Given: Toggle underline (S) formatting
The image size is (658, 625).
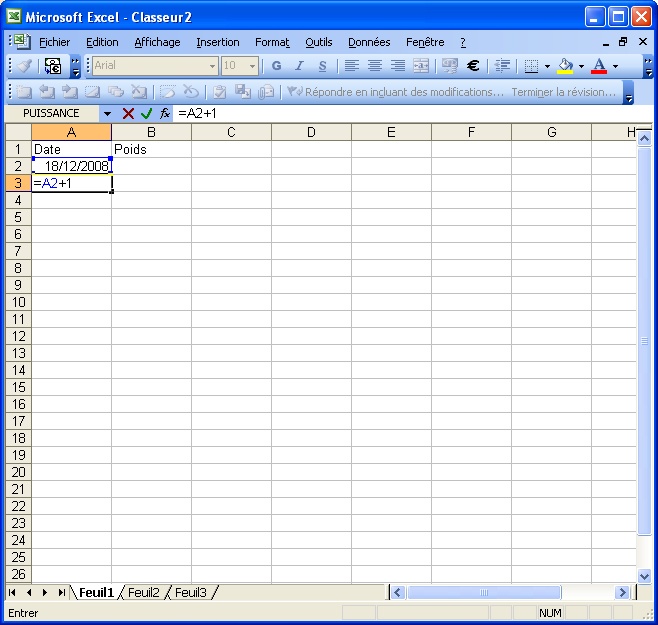Looking at the screenshot, I should pos(322,66).
